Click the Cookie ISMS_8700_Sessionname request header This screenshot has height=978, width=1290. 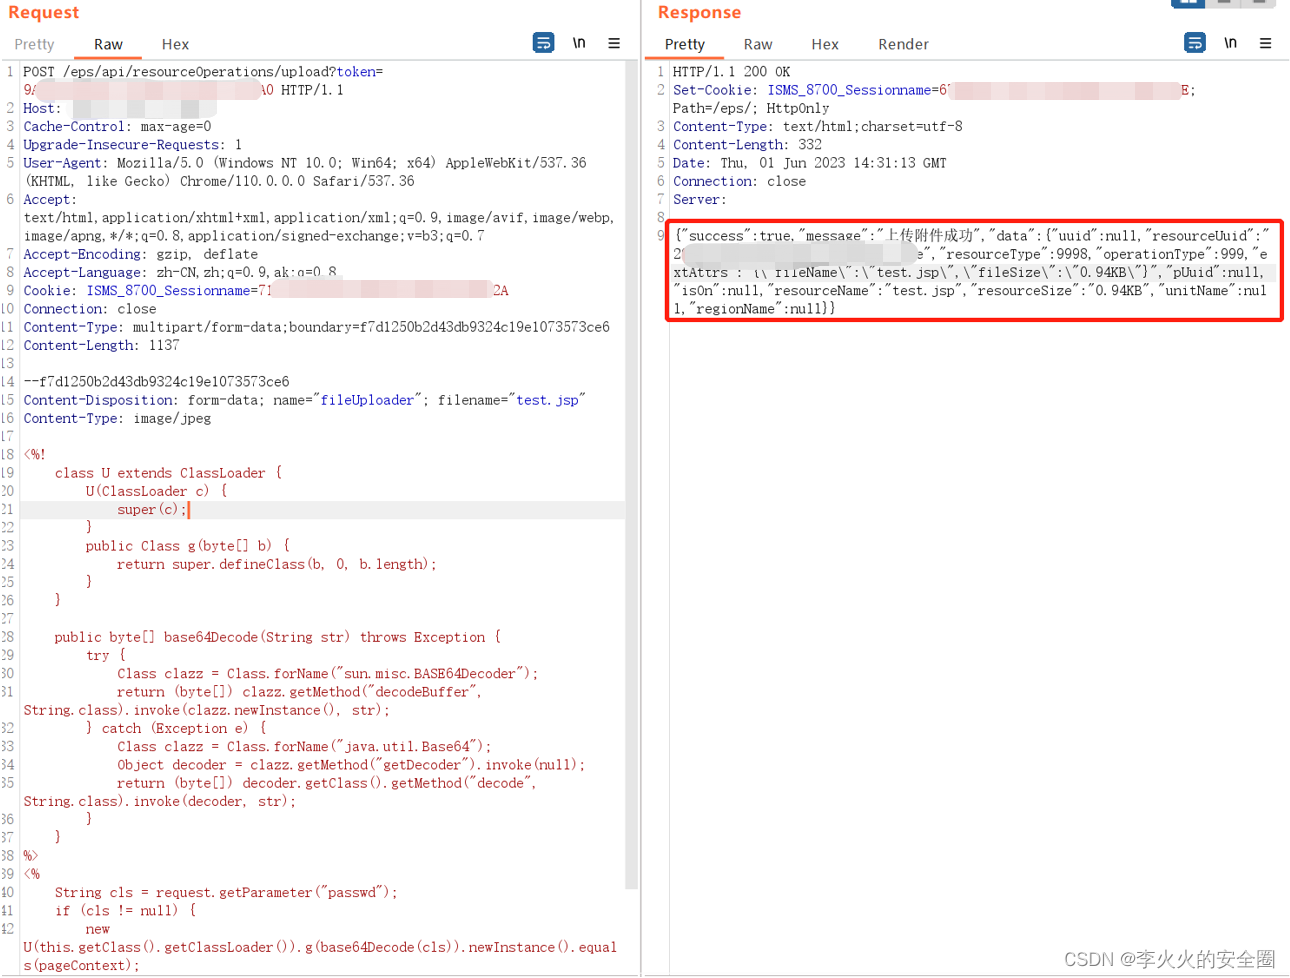tap(266, 291)
